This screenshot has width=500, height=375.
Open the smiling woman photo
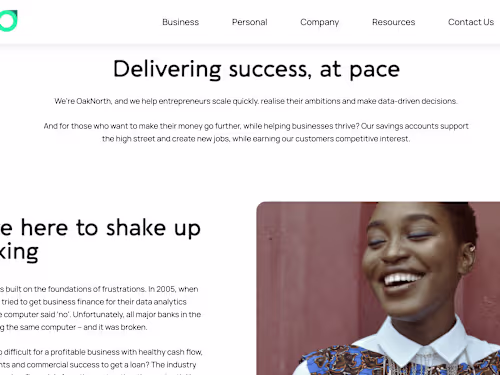coord(378,288)
